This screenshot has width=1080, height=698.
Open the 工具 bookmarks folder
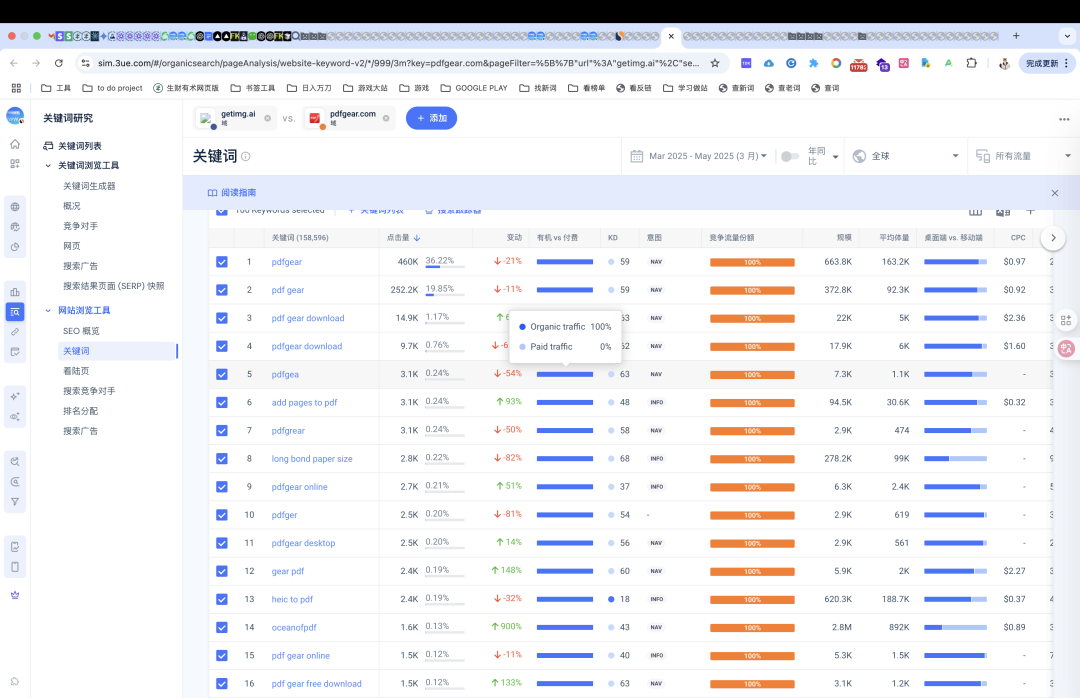pyautogui.click(x=56, y=88)
